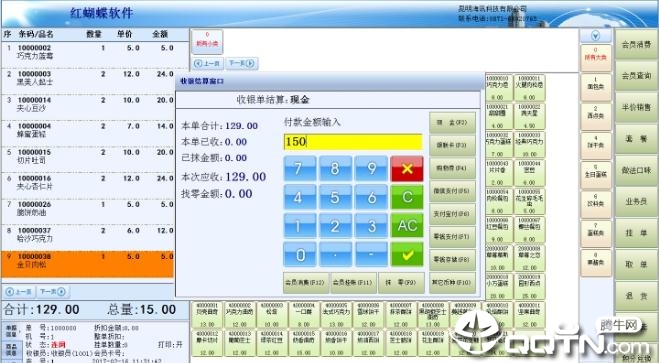Add product tile 40000004 一口酥
Image resolution: width=659 pixels, height=363 pixels.
304,315
